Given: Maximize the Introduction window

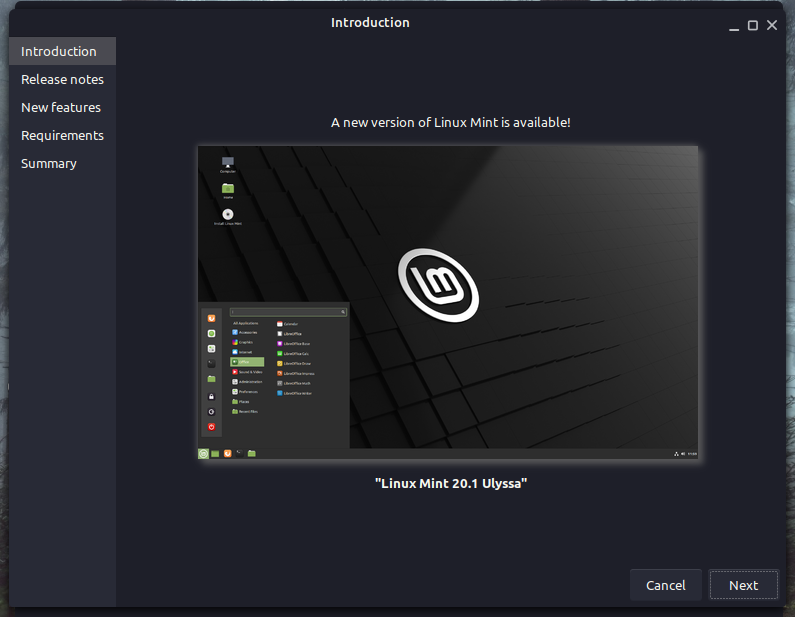Looking at the screenshot, I should [x=753, y=25].
